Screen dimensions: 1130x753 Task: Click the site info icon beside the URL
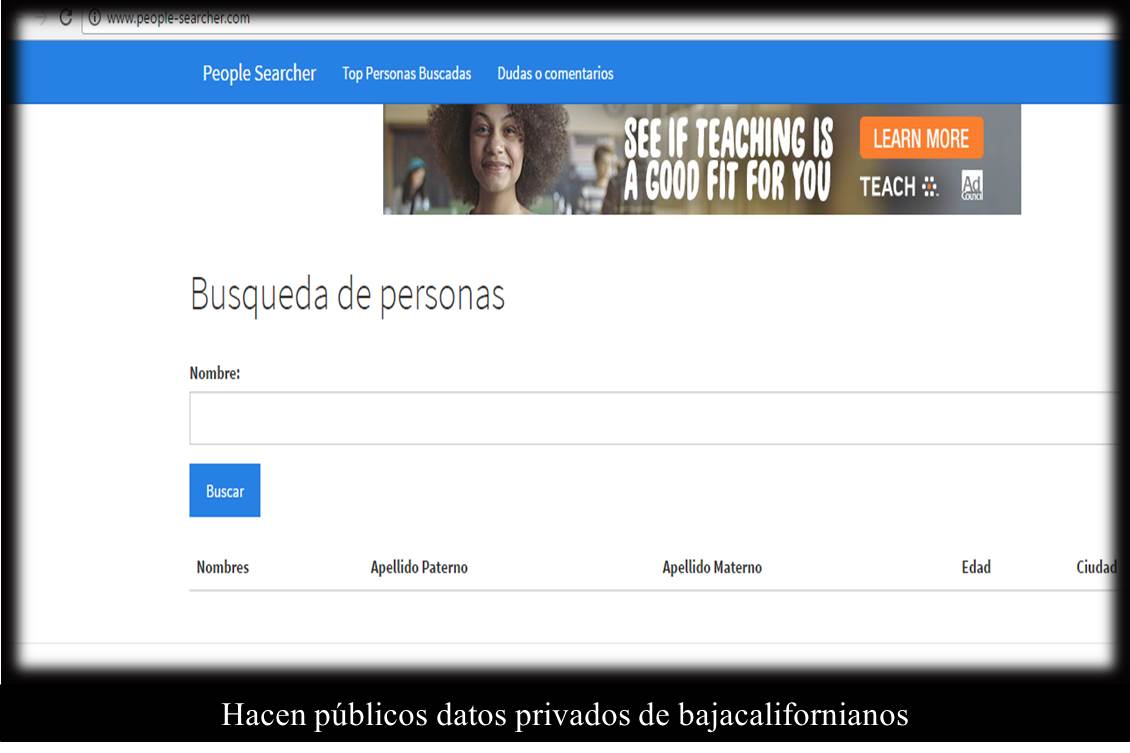pos(95,18)
